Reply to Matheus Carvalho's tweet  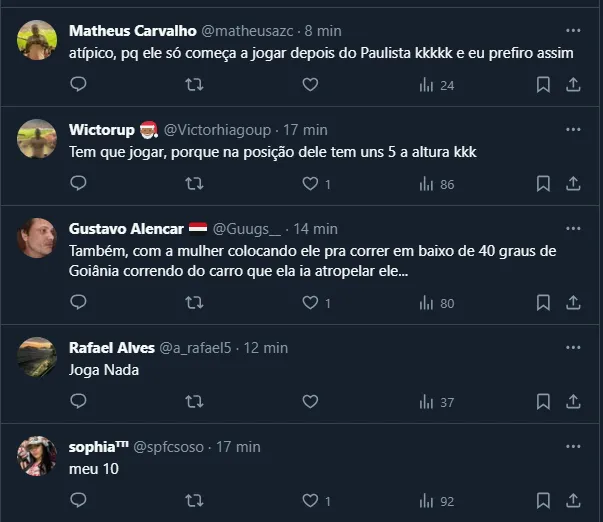[79, 85]
